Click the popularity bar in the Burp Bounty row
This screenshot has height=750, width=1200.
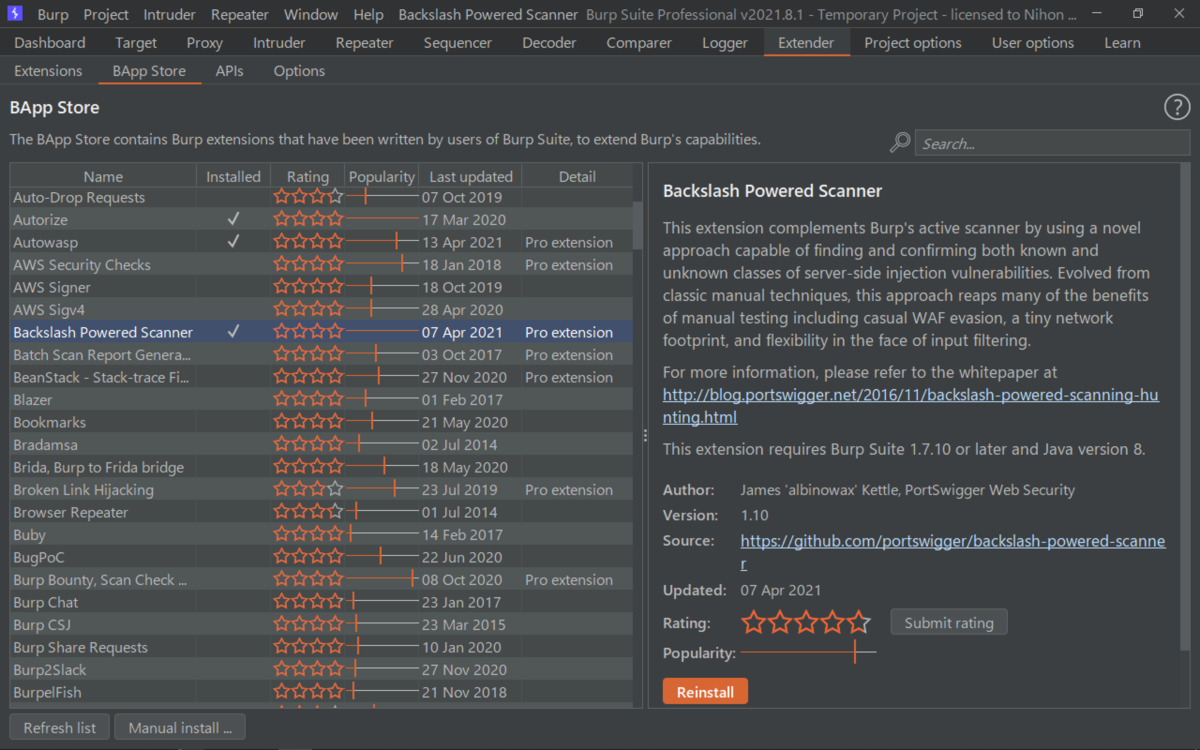tap(381, 579)
